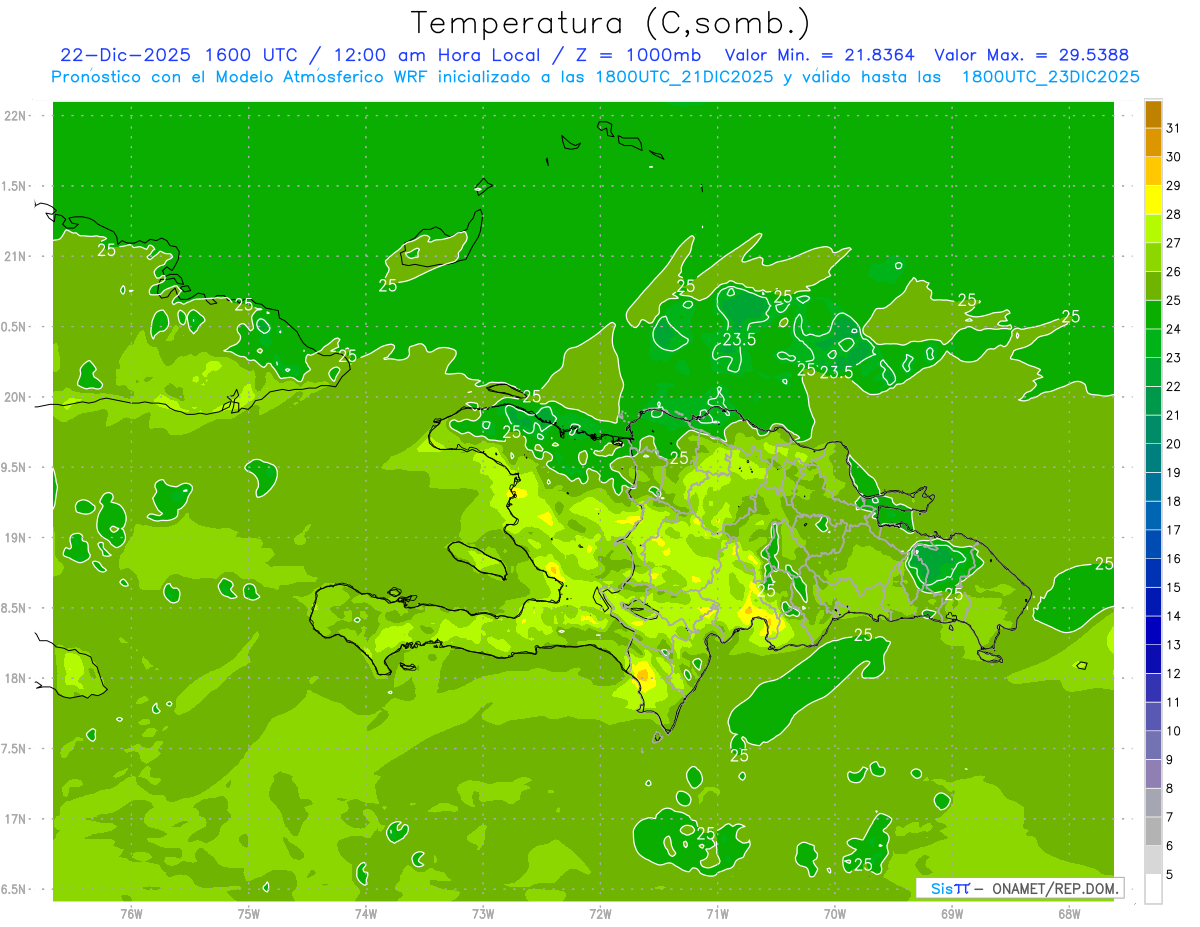Click the '22N' latitude axis label
Image resolution: width=1200 pixels, height=927 pixels.
click(15, 115)
